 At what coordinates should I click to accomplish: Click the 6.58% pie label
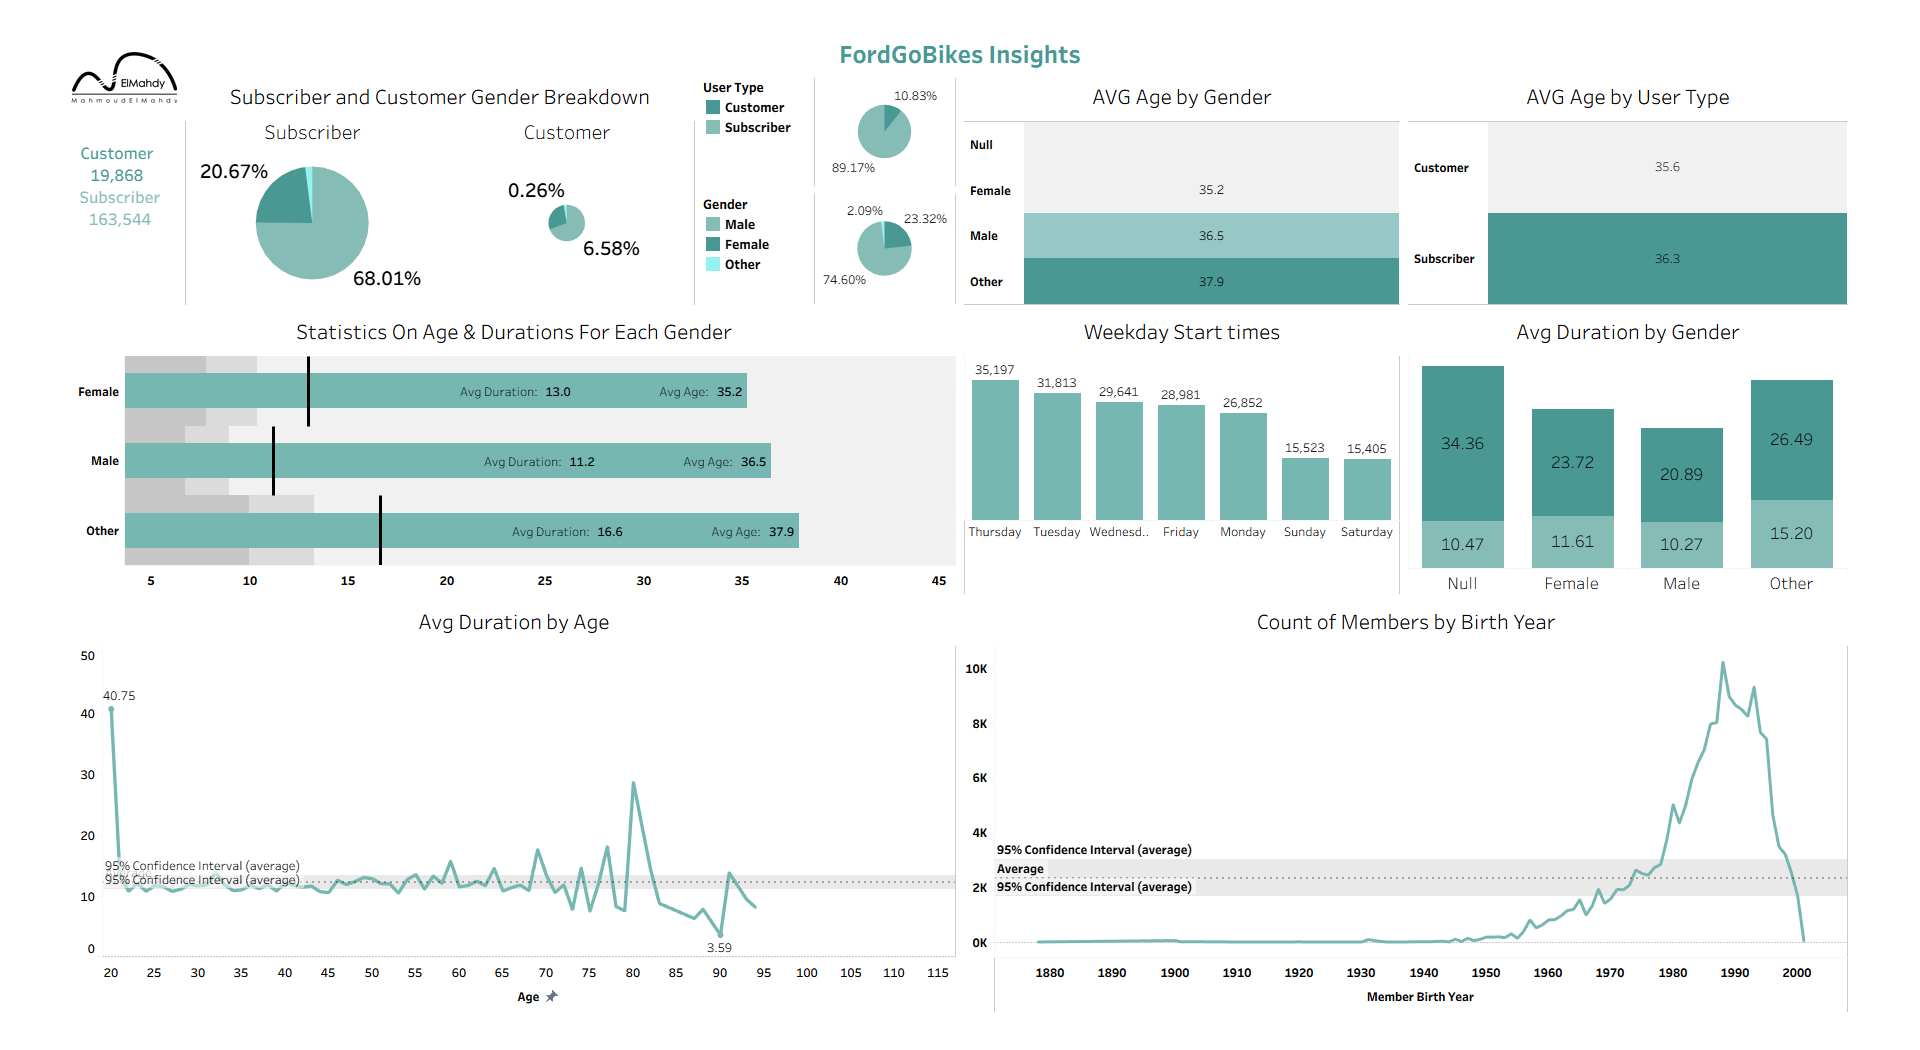click(x=611, y=248)
